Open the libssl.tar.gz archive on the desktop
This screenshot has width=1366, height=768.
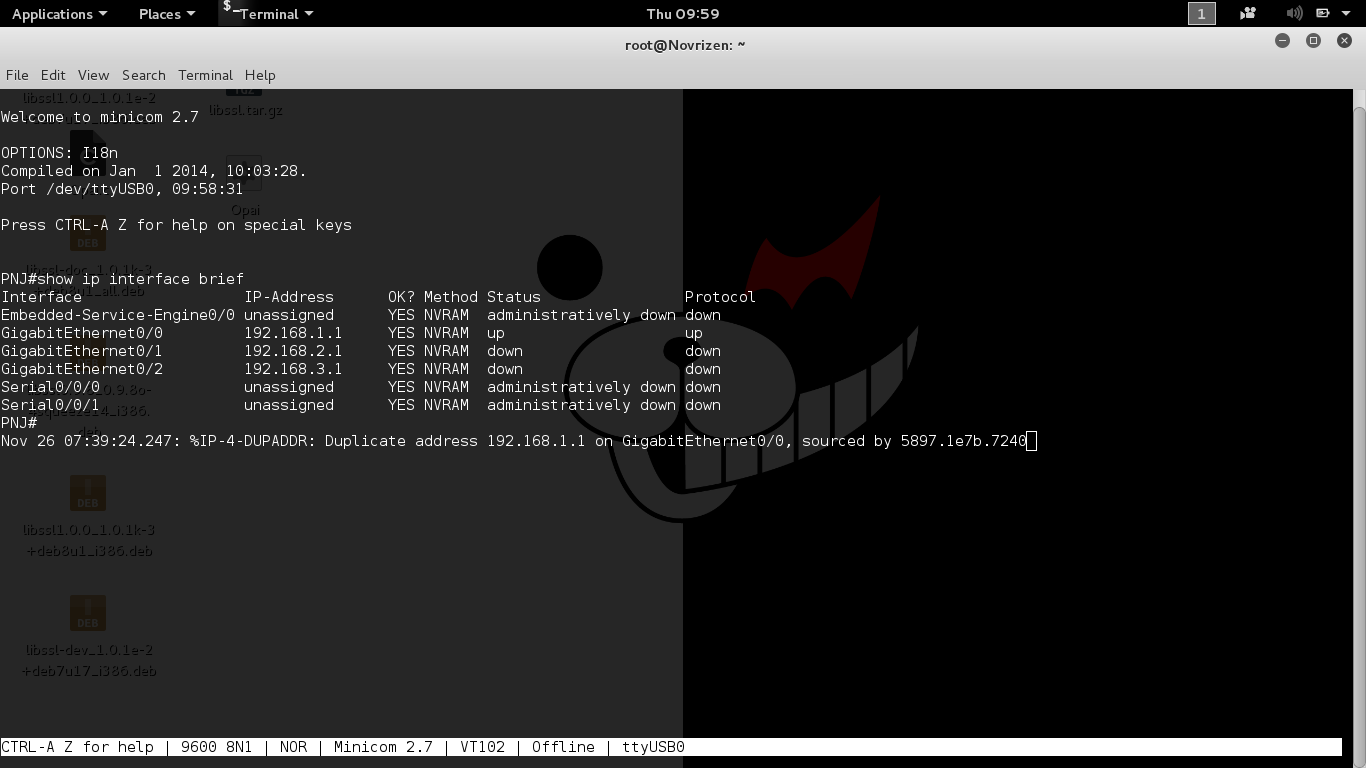(246, 100)
